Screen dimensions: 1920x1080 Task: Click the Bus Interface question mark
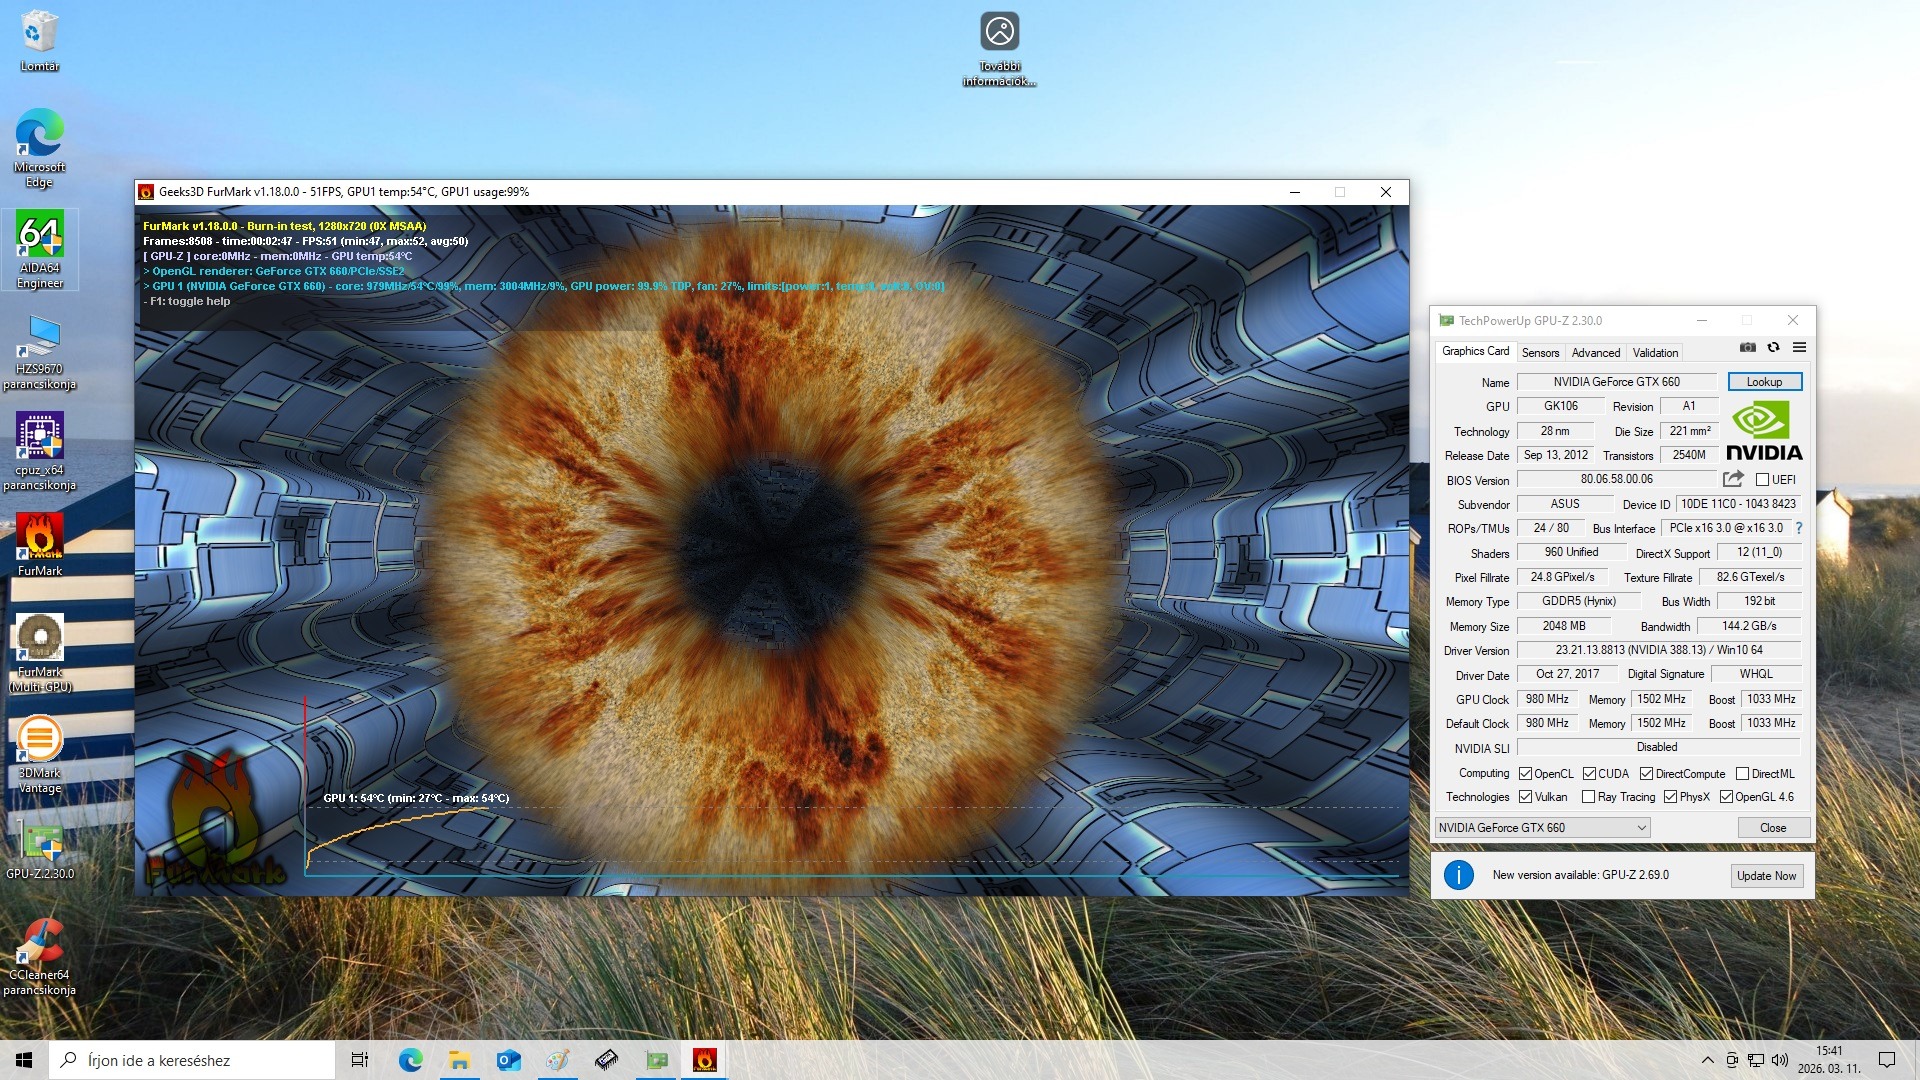1798,528
